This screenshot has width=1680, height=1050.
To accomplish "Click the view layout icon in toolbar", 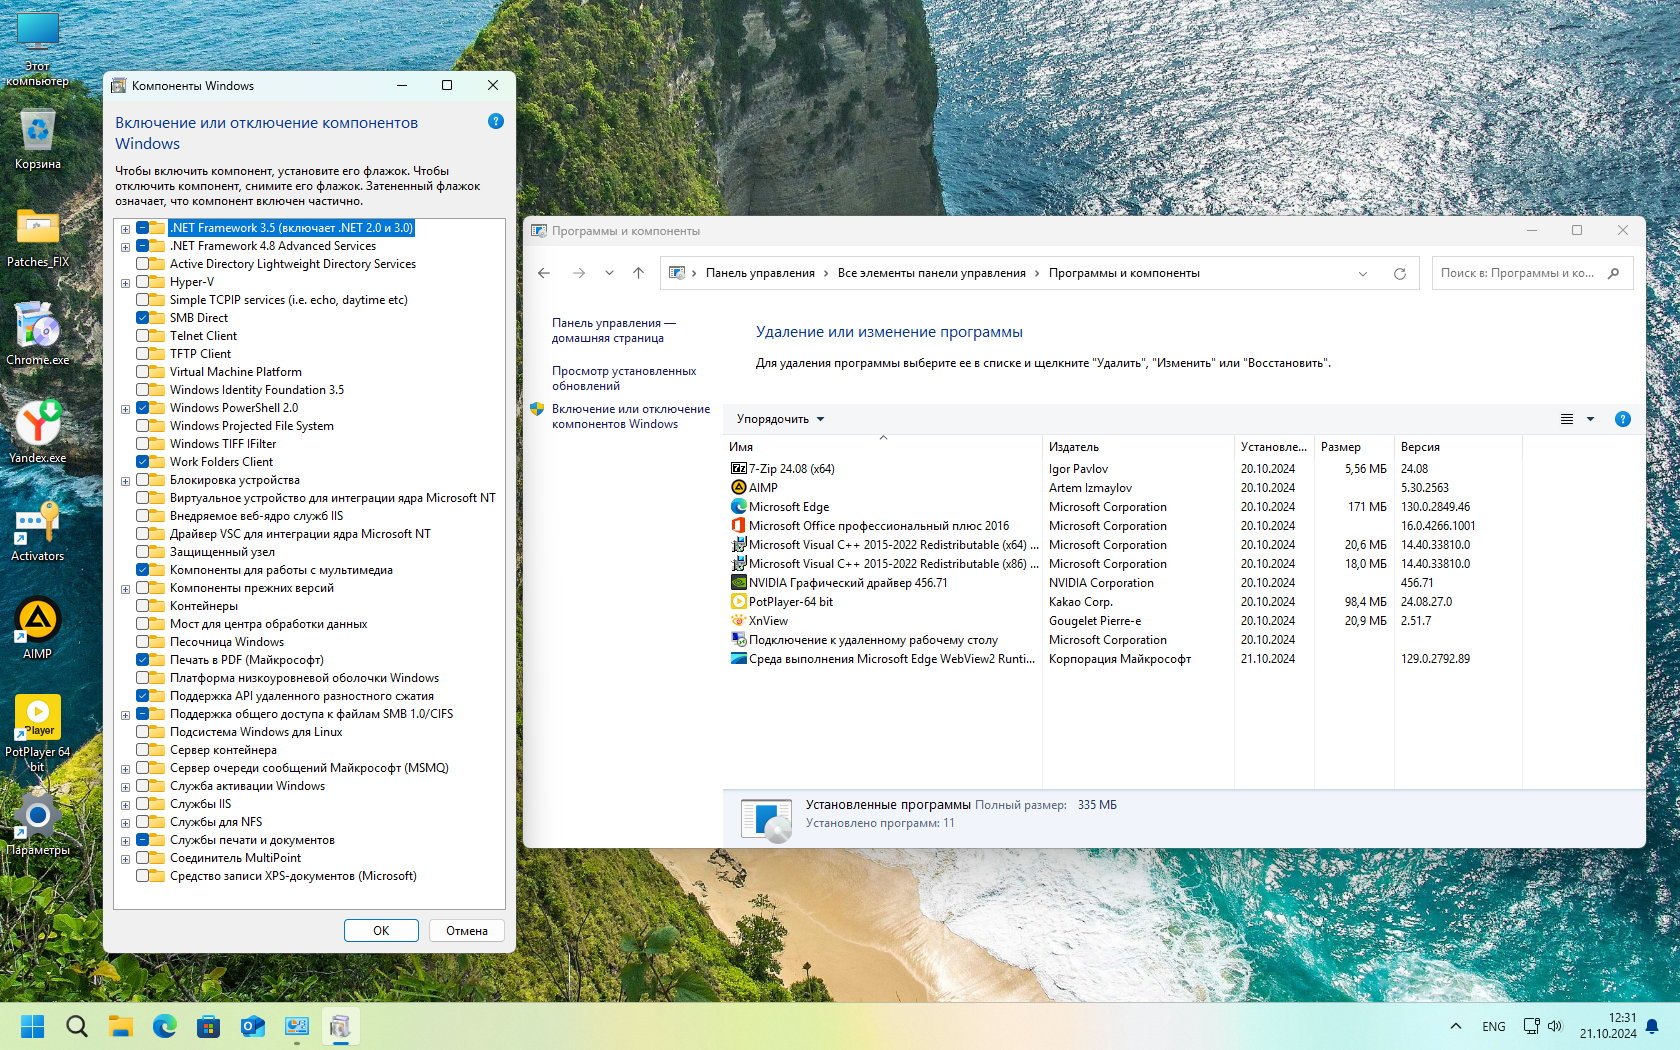I will coord(1567,419).
